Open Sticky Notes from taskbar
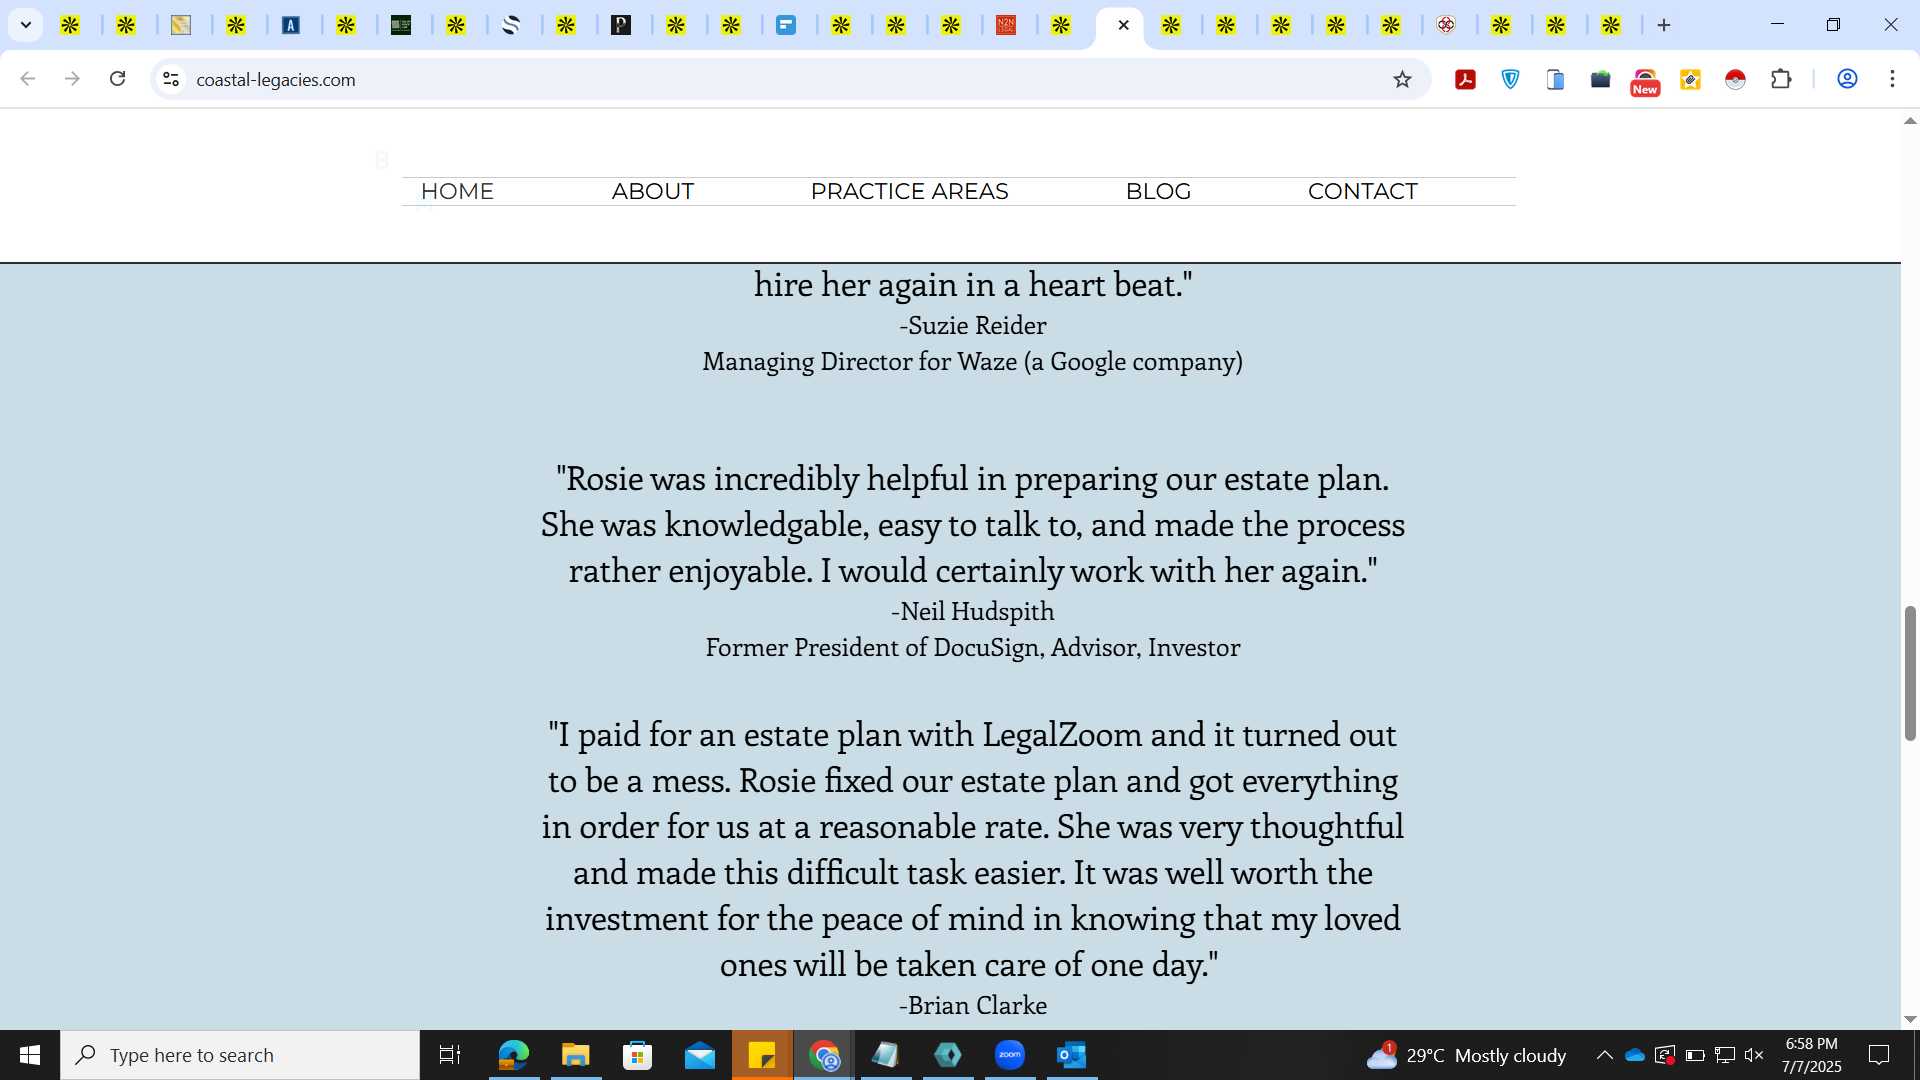The height and width of the screenshot is (1080, 1920). coord(762,1055)
